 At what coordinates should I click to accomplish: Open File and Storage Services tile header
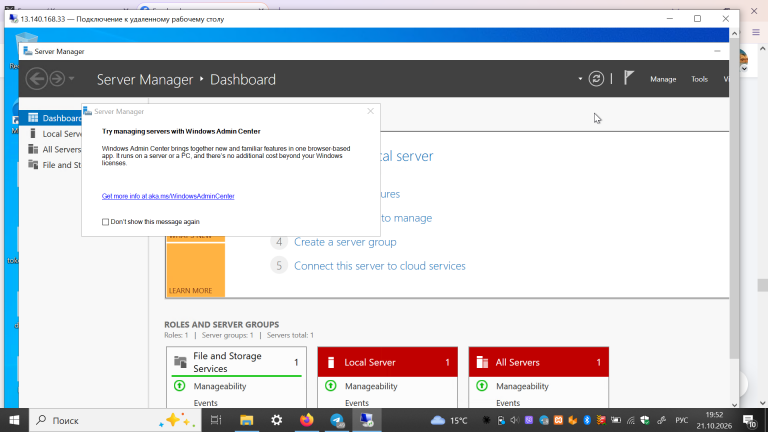tap(237, 362)
